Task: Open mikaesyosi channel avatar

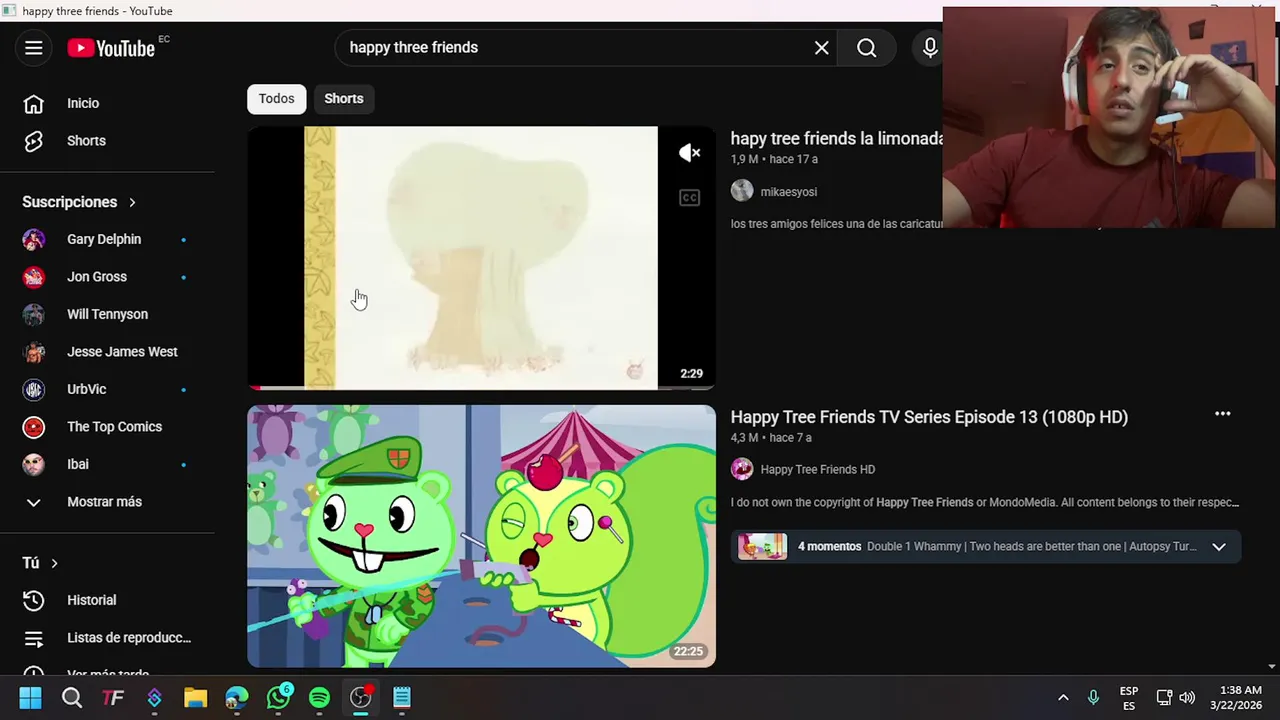Action: (x=742, y=191)
